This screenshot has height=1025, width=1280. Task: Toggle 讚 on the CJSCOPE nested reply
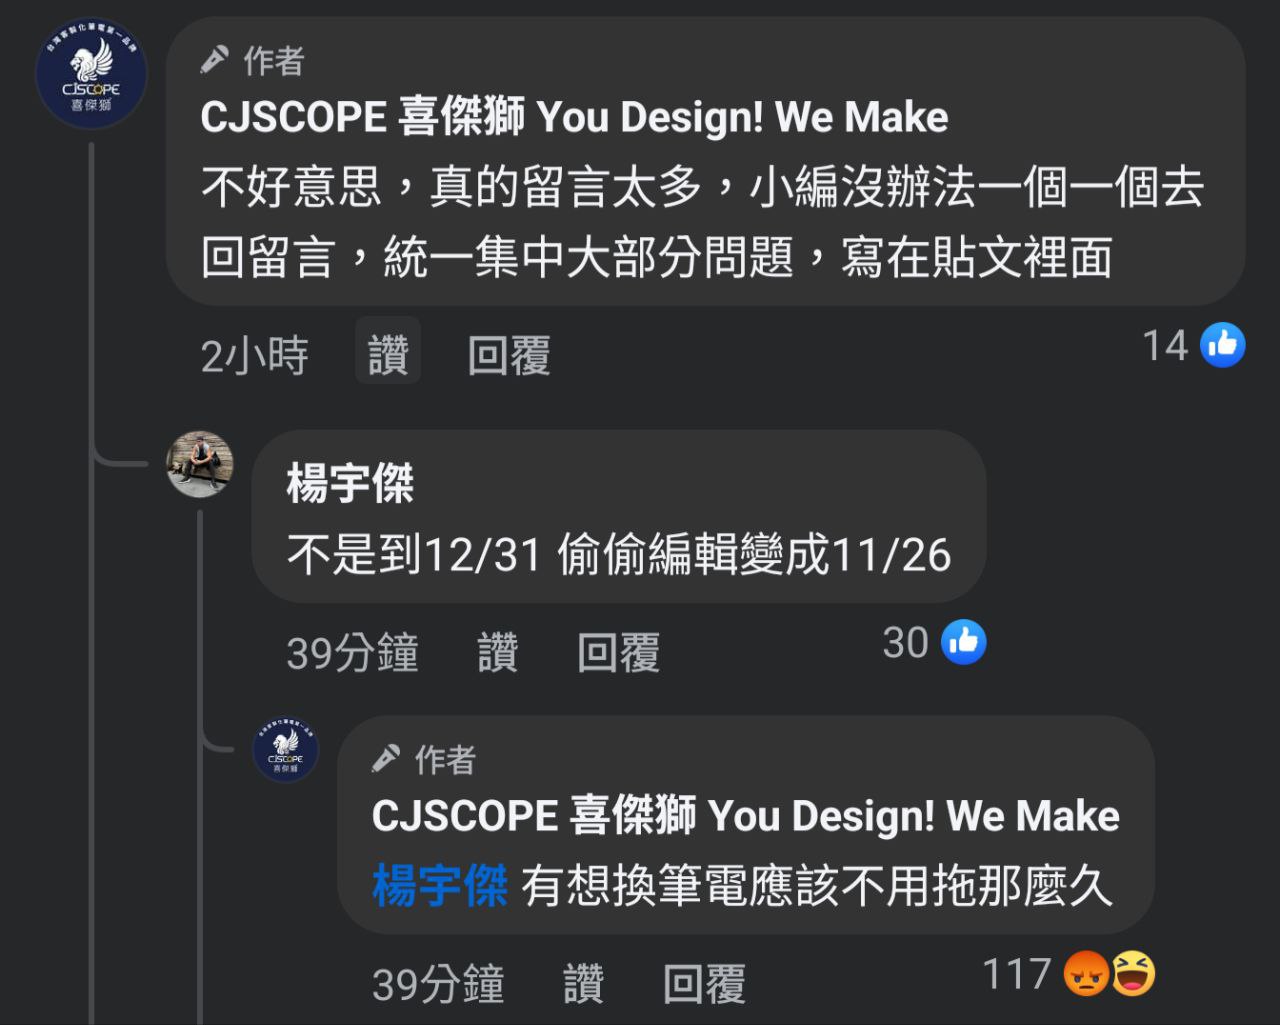click(x=584, y=984)
